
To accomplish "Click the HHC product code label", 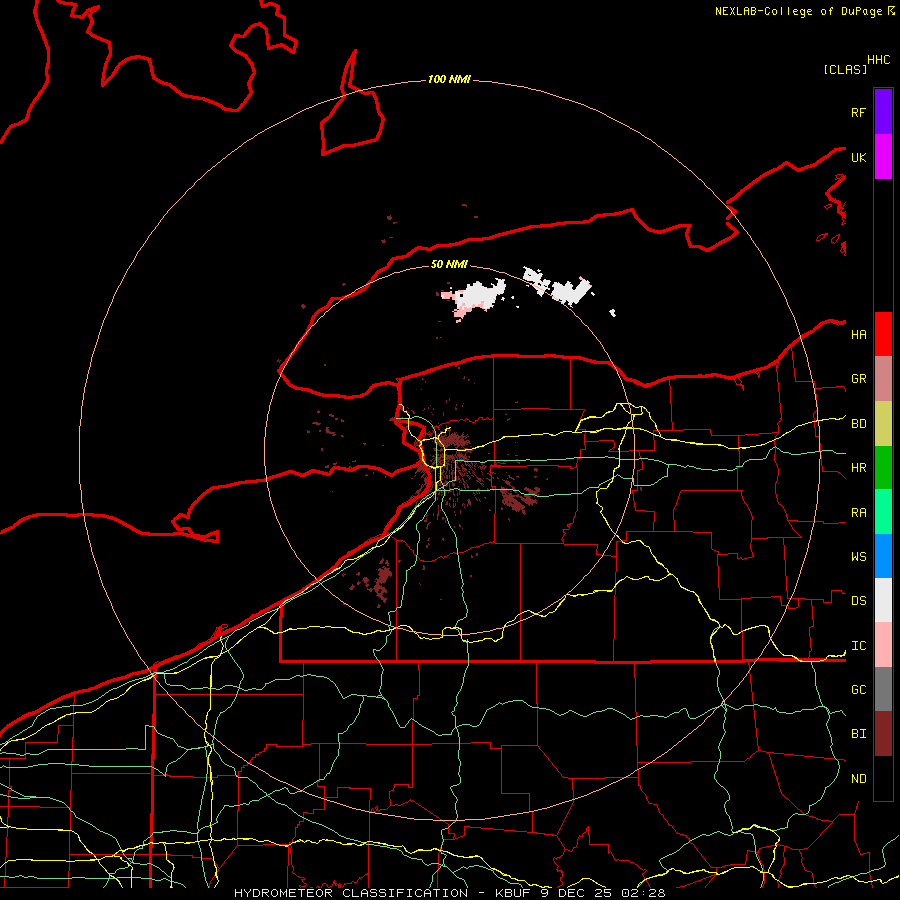I will (x=879, y=60).
